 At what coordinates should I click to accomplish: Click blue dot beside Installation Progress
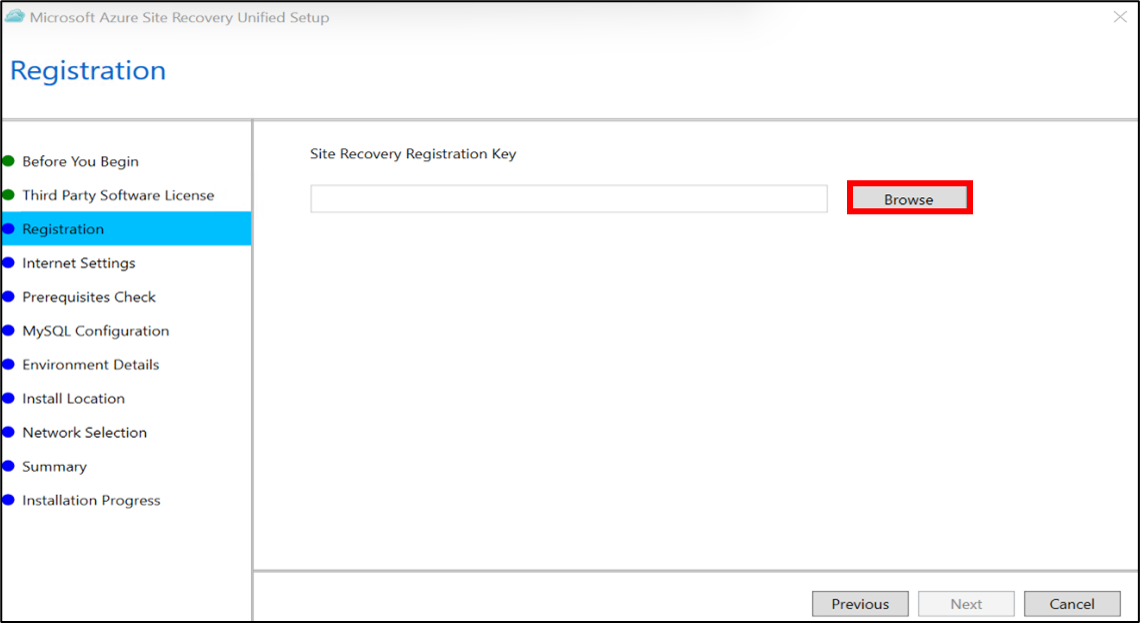[x=8, y=500]
